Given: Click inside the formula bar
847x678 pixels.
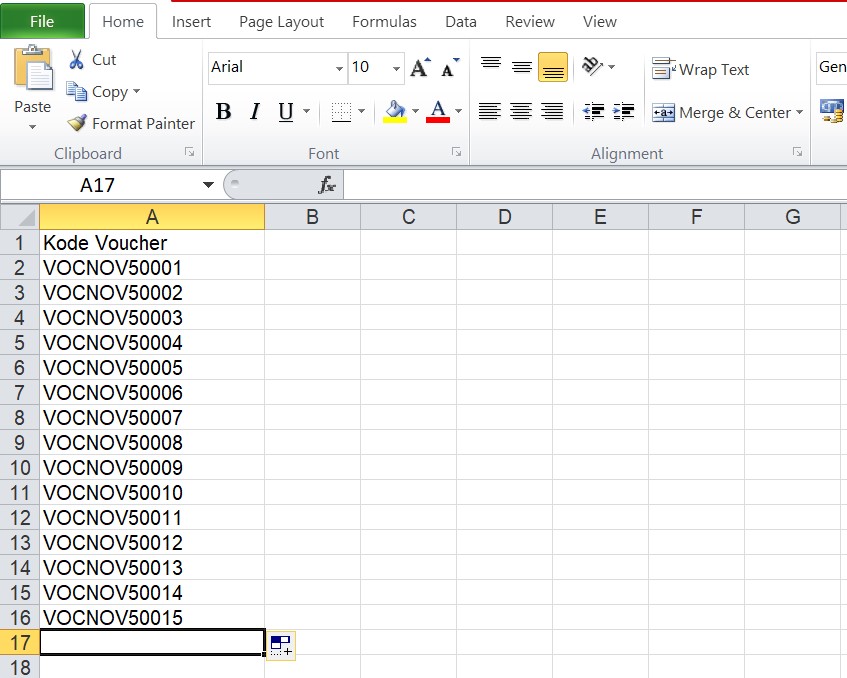Looking at the screenshot, I should (594, 185).
